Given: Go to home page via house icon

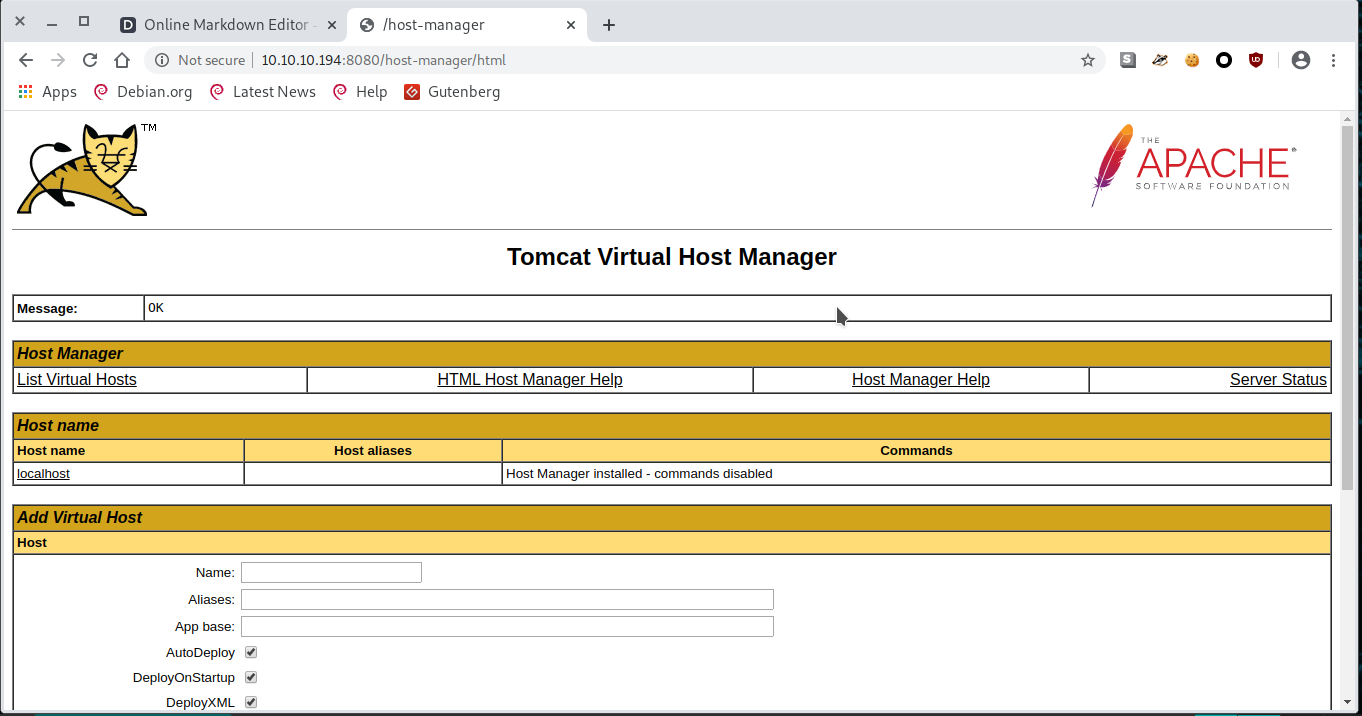Looking at the screenshot, I should pos(122,60).
